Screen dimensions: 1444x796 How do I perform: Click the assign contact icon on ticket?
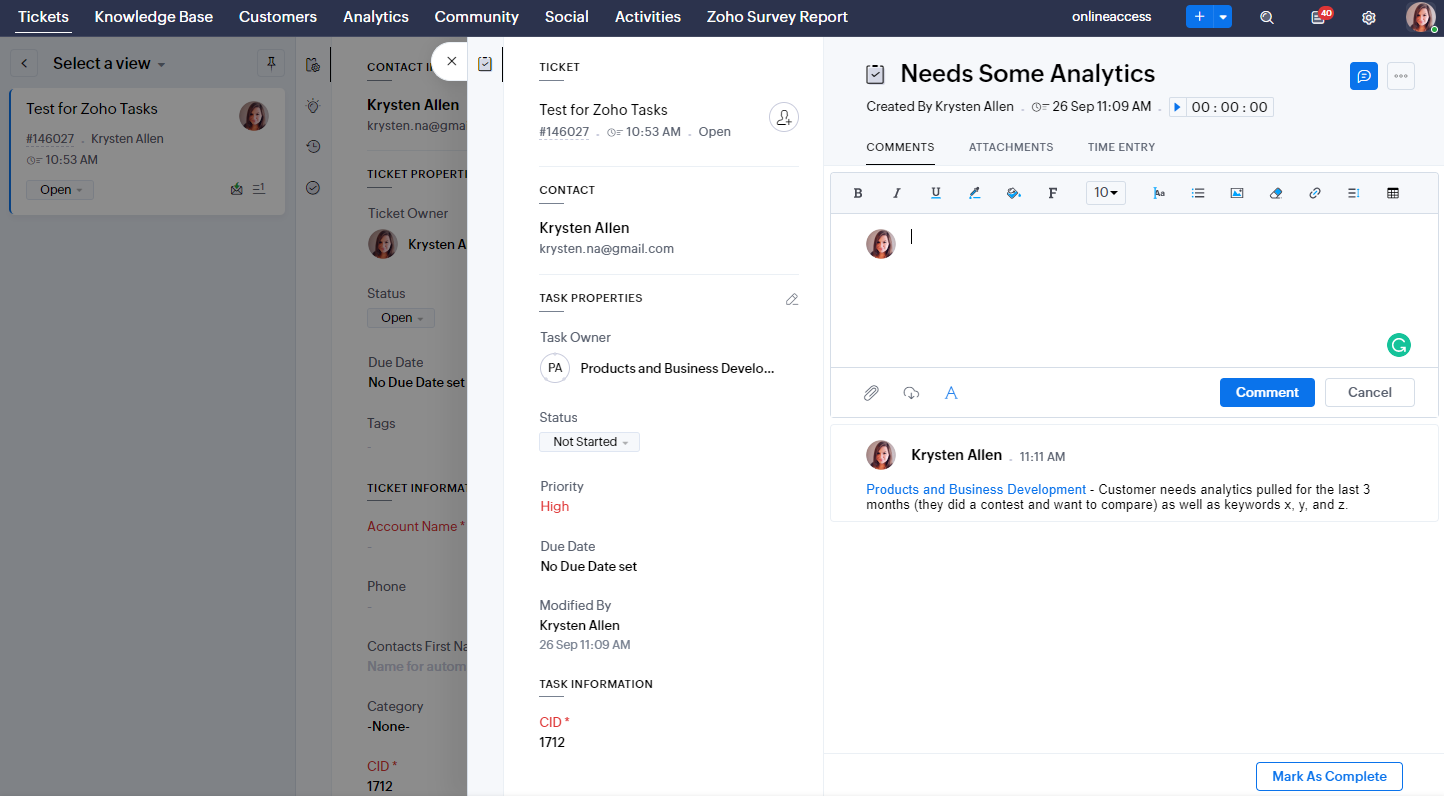pyautogui.click(x=784, y=118)
